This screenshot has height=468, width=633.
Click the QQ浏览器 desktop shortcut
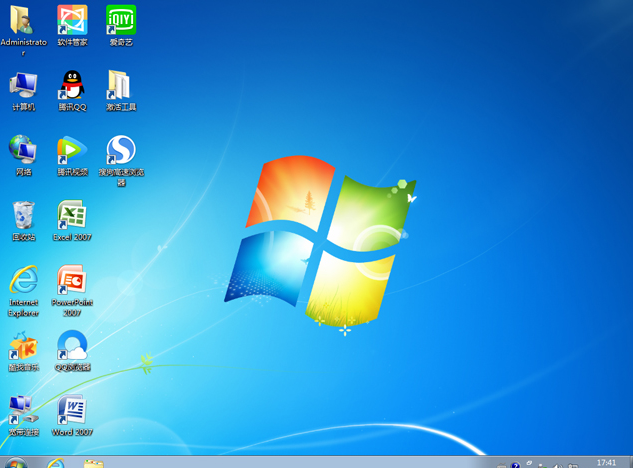tap(72, 347)
